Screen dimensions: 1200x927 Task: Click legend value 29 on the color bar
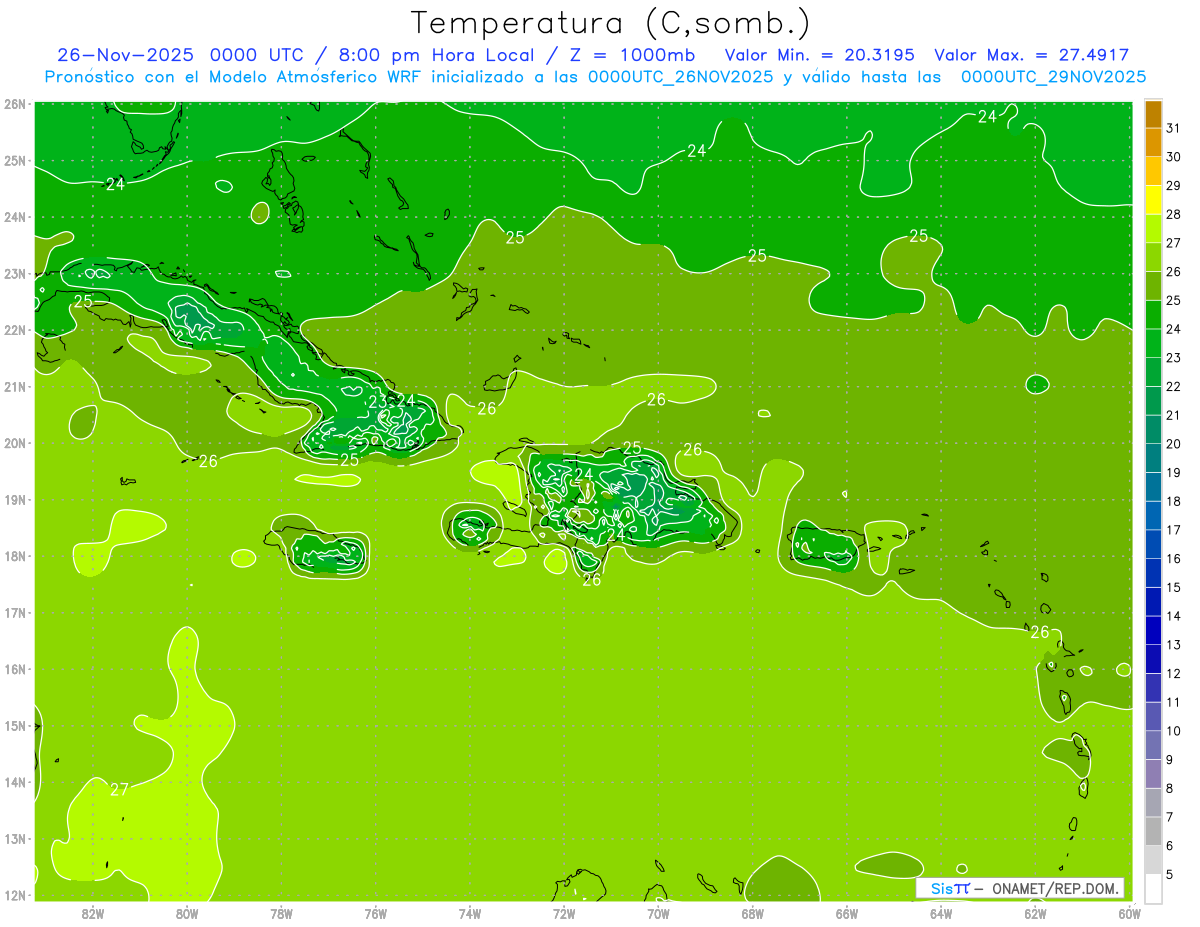(1173, 186)
